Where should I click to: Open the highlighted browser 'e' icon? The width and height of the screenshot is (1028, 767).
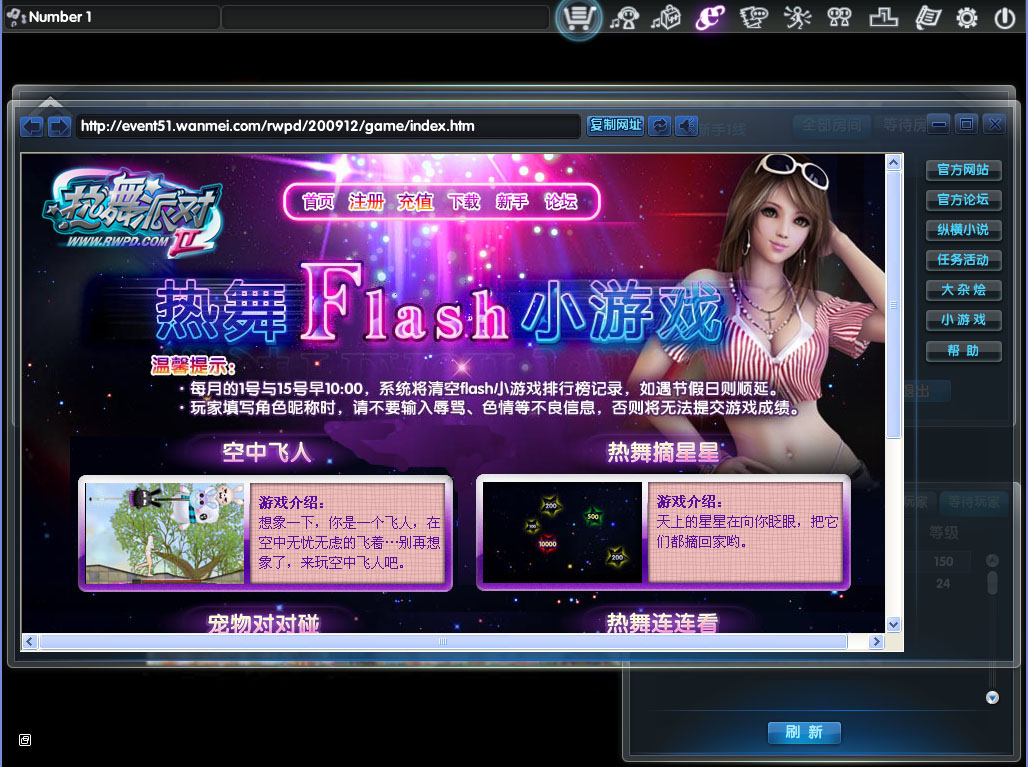pyautogui.click(x=711, y=18)
